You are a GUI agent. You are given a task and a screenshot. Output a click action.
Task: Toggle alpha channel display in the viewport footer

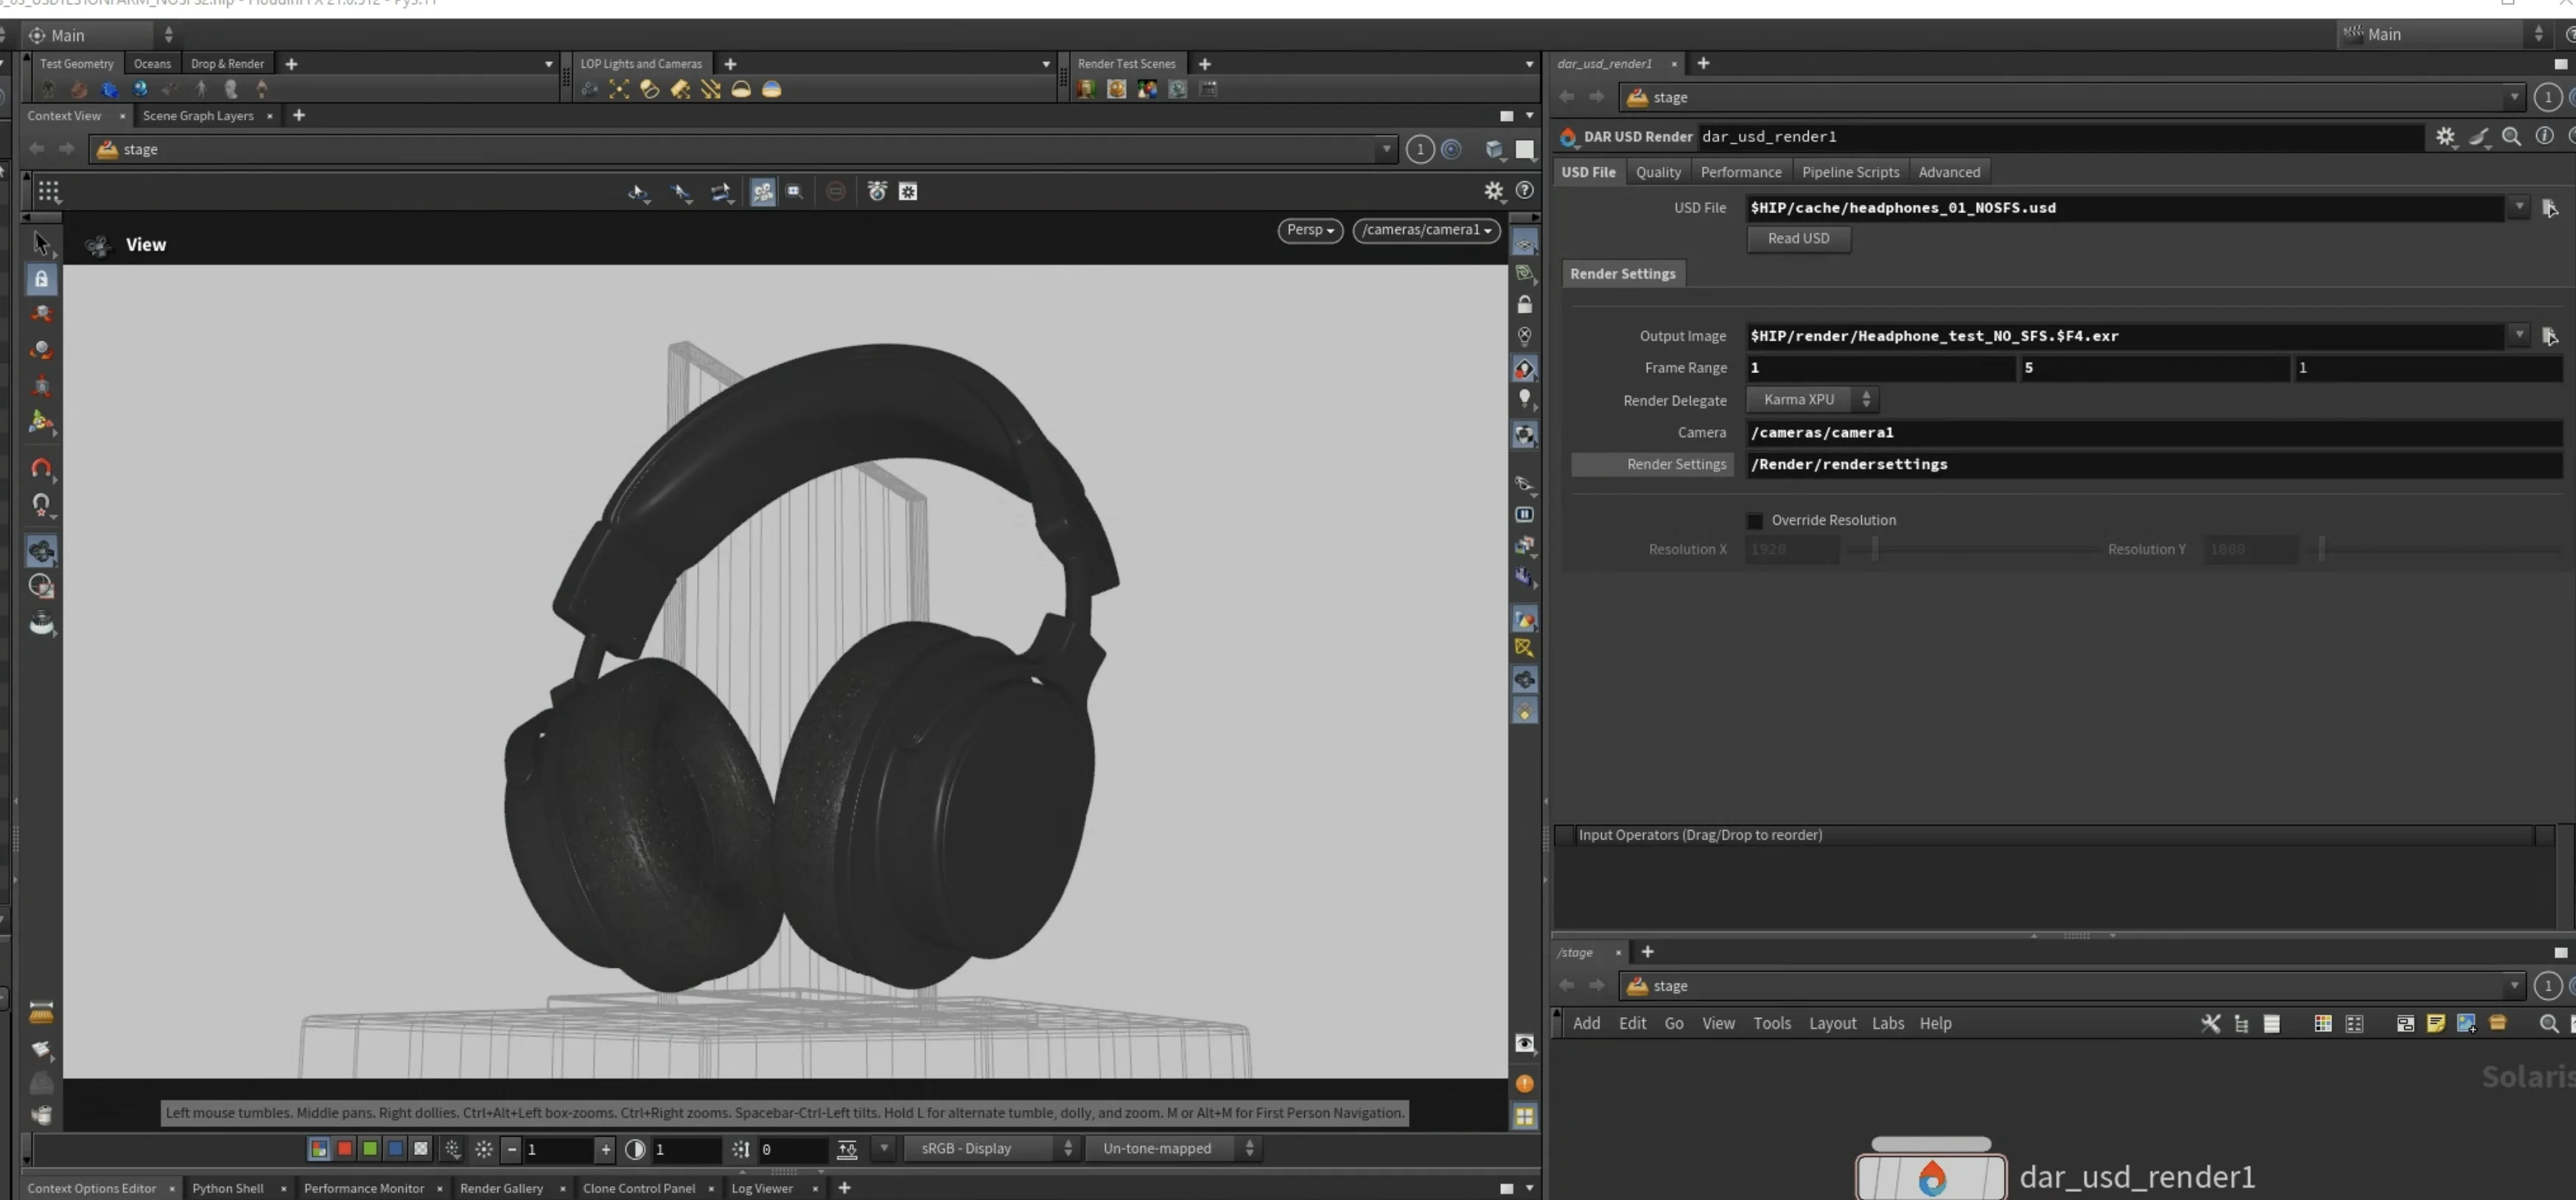[x=420, y=1149]
